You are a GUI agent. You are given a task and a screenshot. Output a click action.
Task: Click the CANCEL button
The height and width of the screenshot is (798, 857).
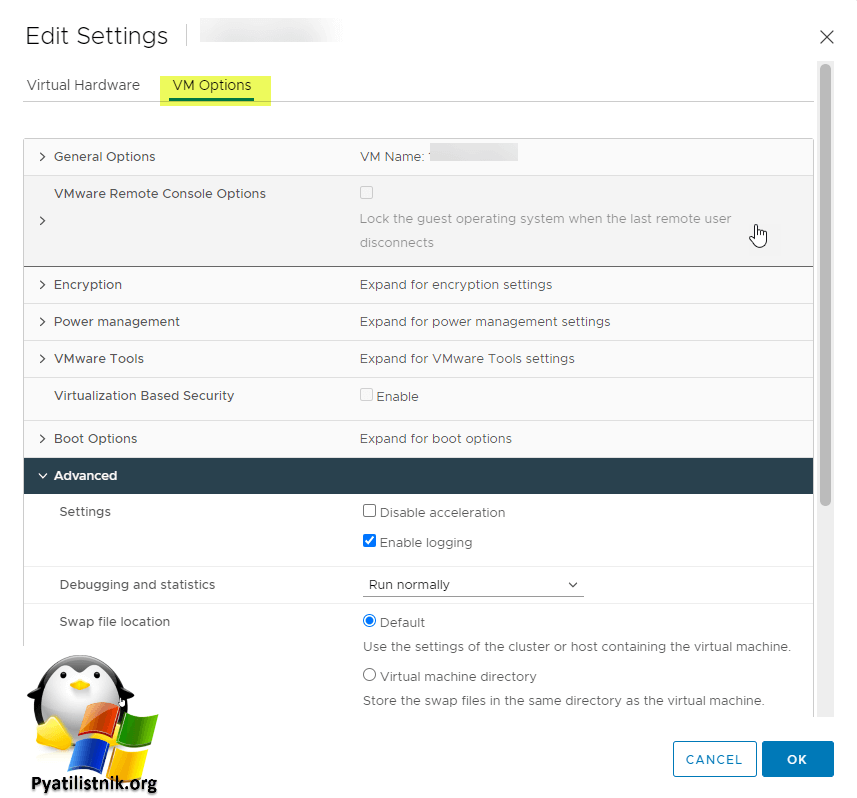point(714,759)
